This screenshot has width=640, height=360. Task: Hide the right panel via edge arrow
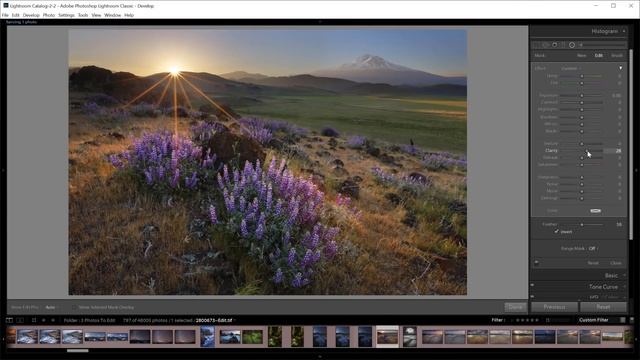pyautogui.click(x=636, y=170)
